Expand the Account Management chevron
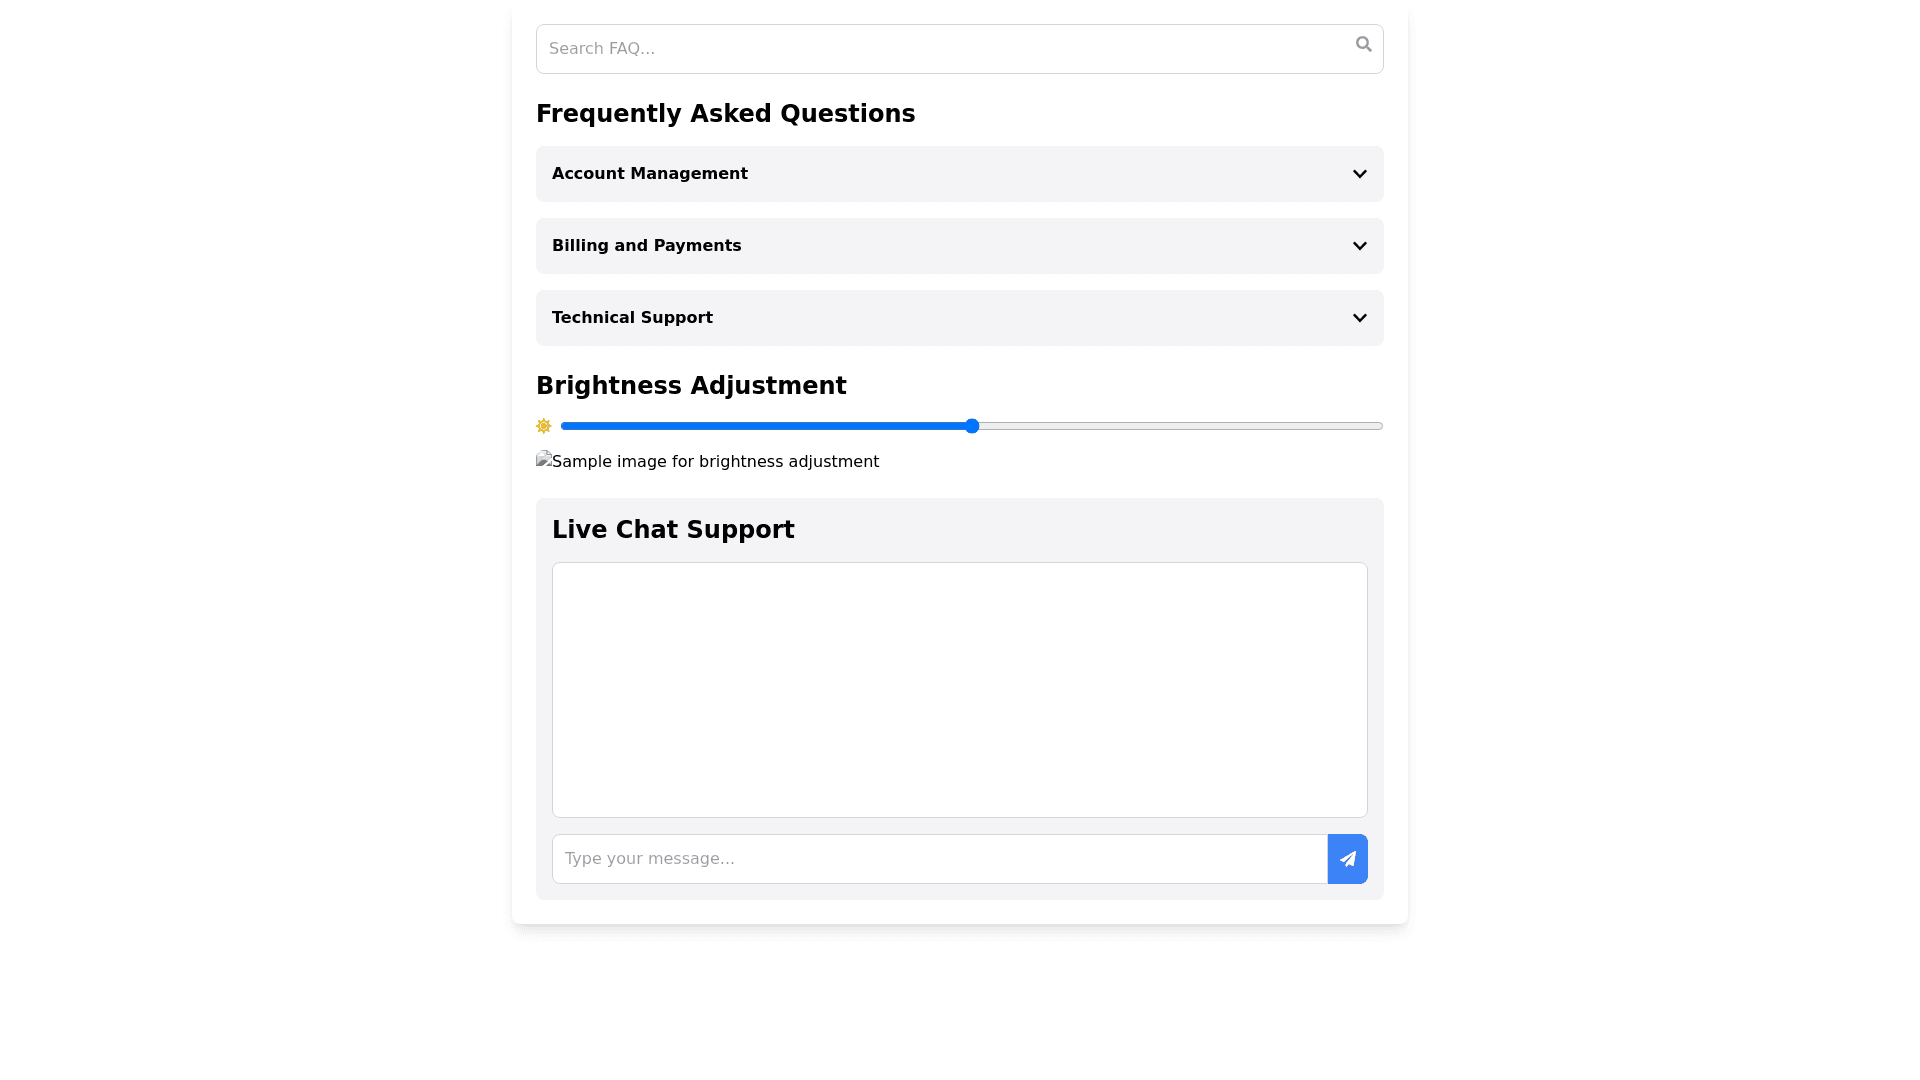The image size is (1920, 1080). (1359, 174)
